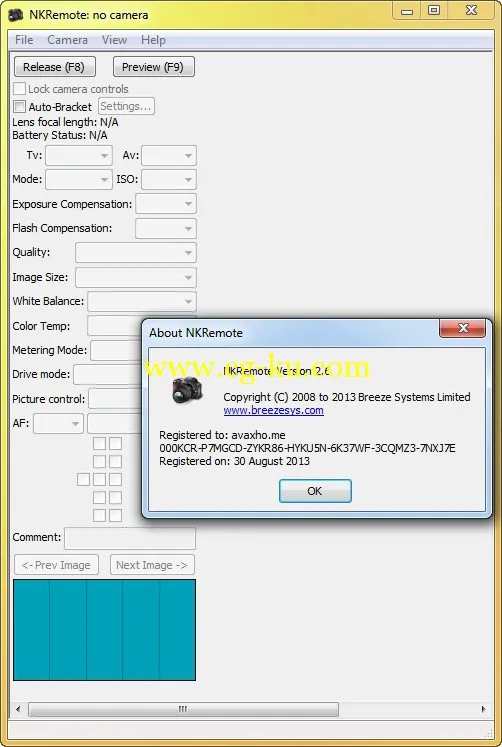Click Registered on: 30 August 2013 text
The width and height of the screenshot is (502, 747).
pos(234,461)
